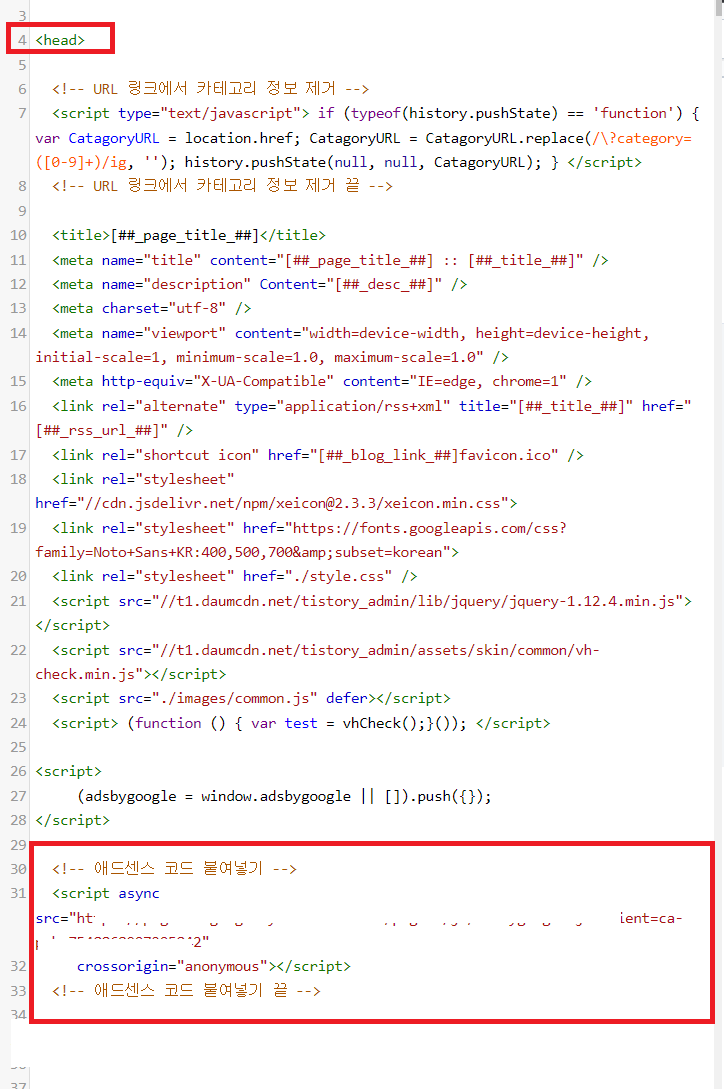Click the meta http-equiv="X-UA-Compatible" line
Viewport: 724px width, 1089px height.
322,381
